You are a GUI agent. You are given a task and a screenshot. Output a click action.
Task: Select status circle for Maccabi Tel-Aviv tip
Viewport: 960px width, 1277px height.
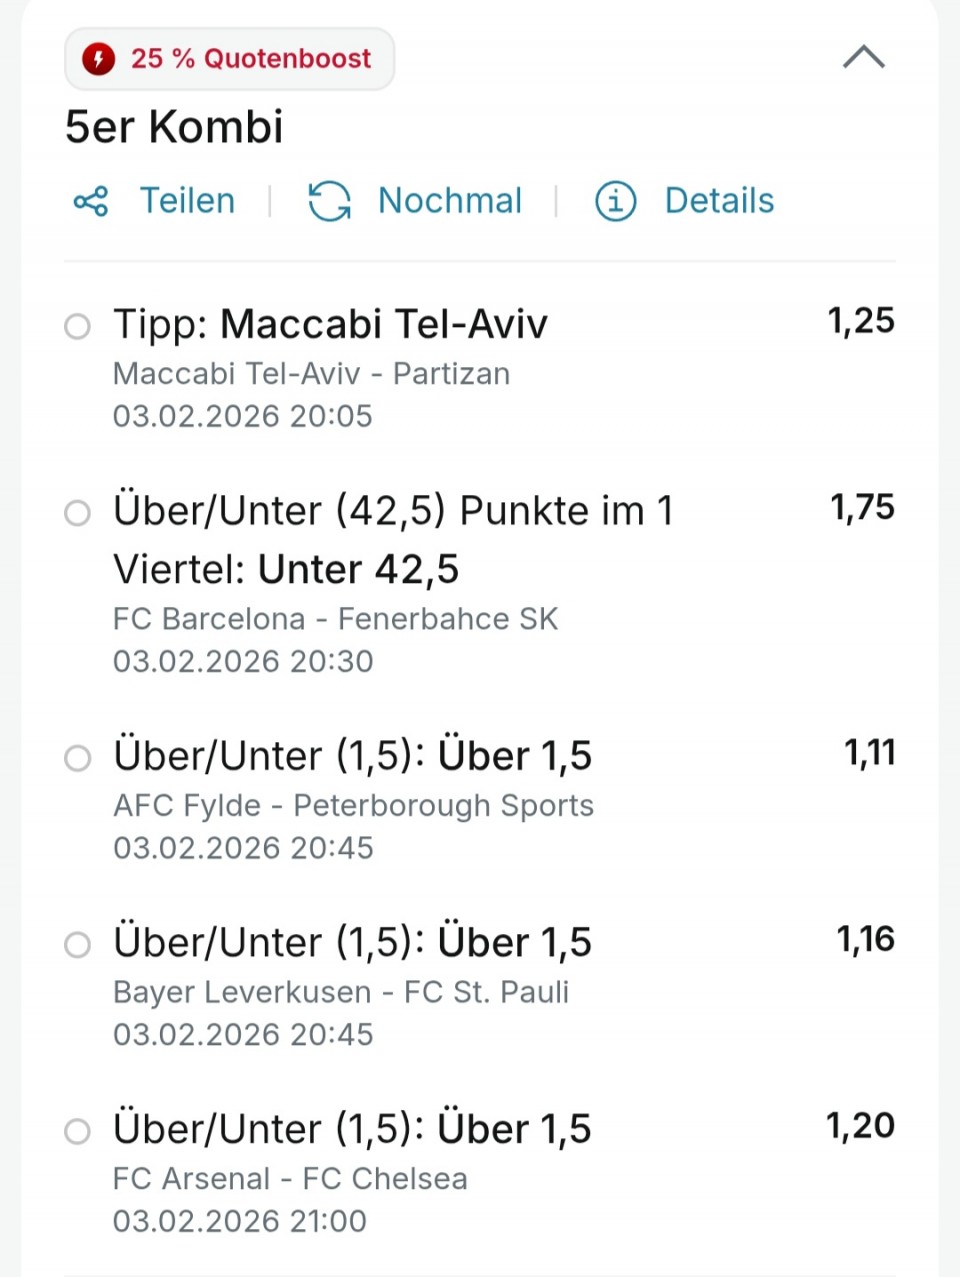pos(77,327)
